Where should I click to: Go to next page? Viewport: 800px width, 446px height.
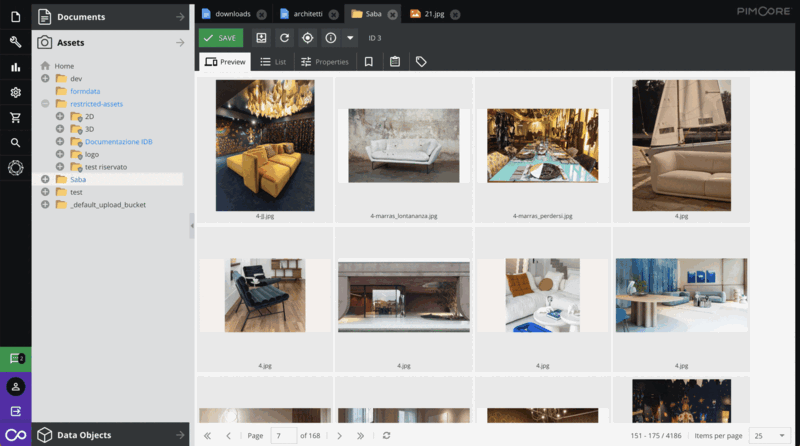[339, 436]
